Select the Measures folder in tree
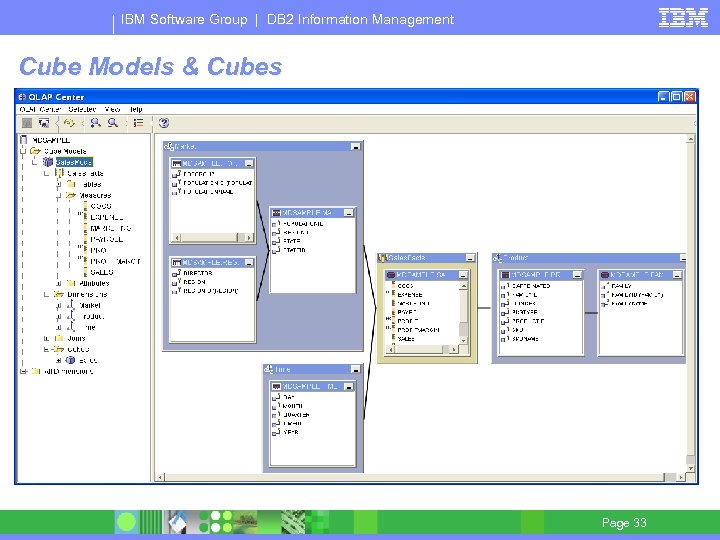Image resolution: width=720 pixels, height=540 pixels. (95, 195)
